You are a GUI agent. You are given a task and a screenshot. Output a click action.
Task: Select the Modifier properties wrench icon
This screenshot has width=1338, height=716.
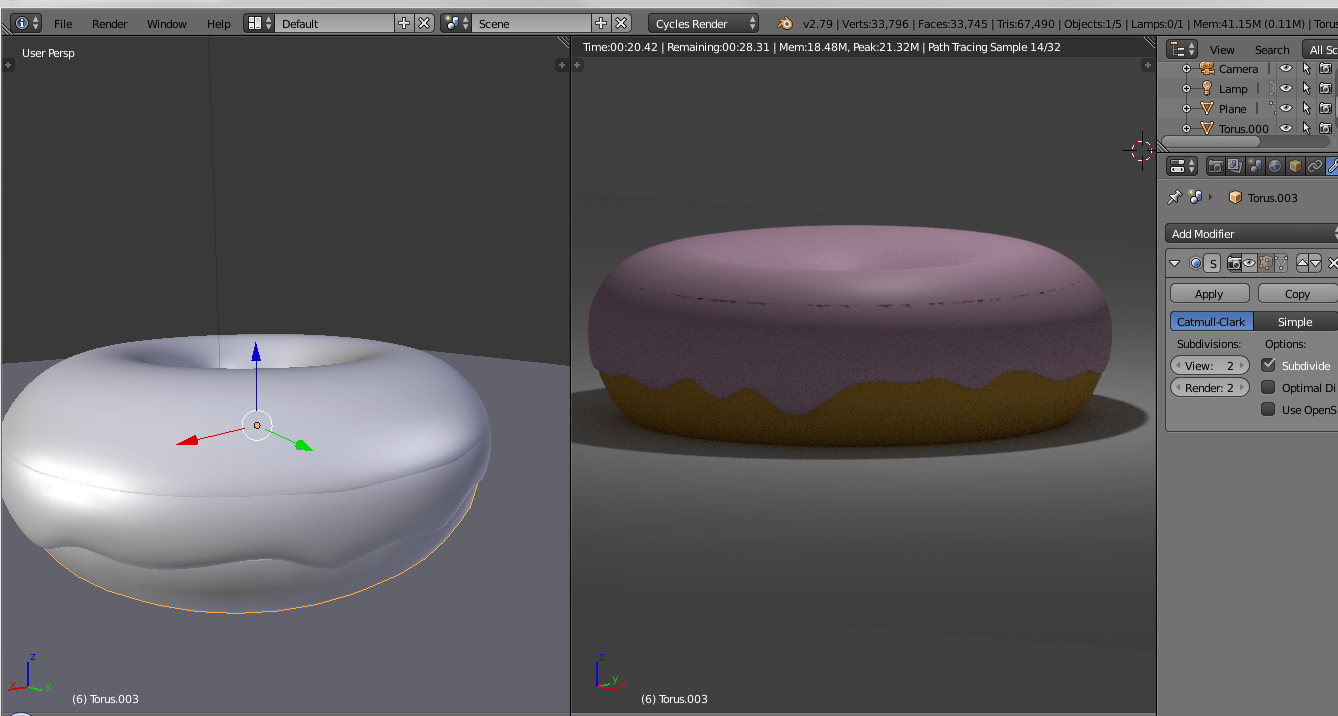coord(1332,165)
